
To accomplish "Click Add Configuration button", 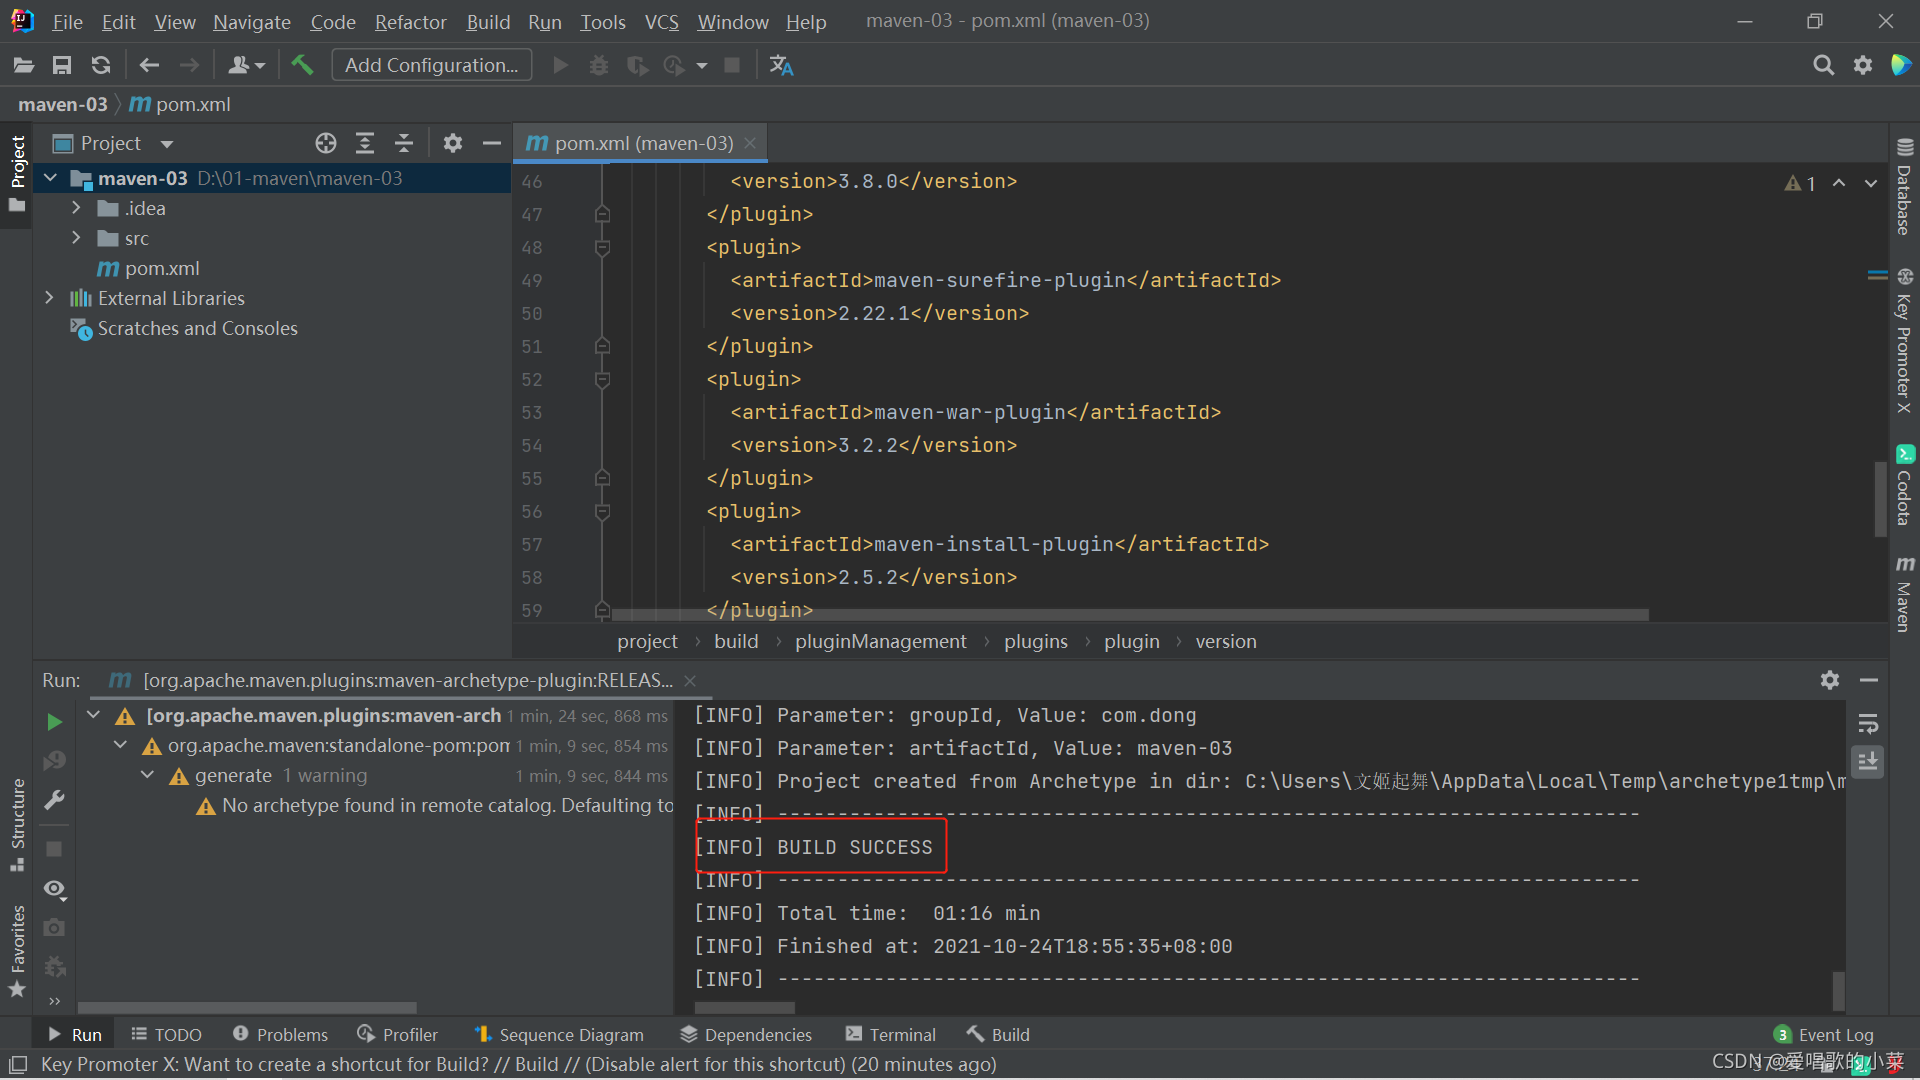I will (431, 65).
